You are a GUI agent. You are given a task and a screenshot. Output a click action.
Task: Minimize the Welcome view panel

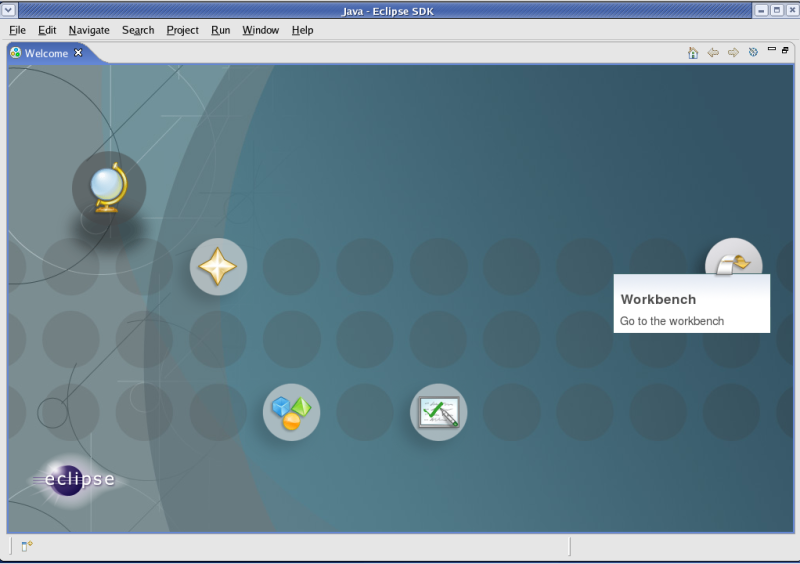tap(772, 49)
